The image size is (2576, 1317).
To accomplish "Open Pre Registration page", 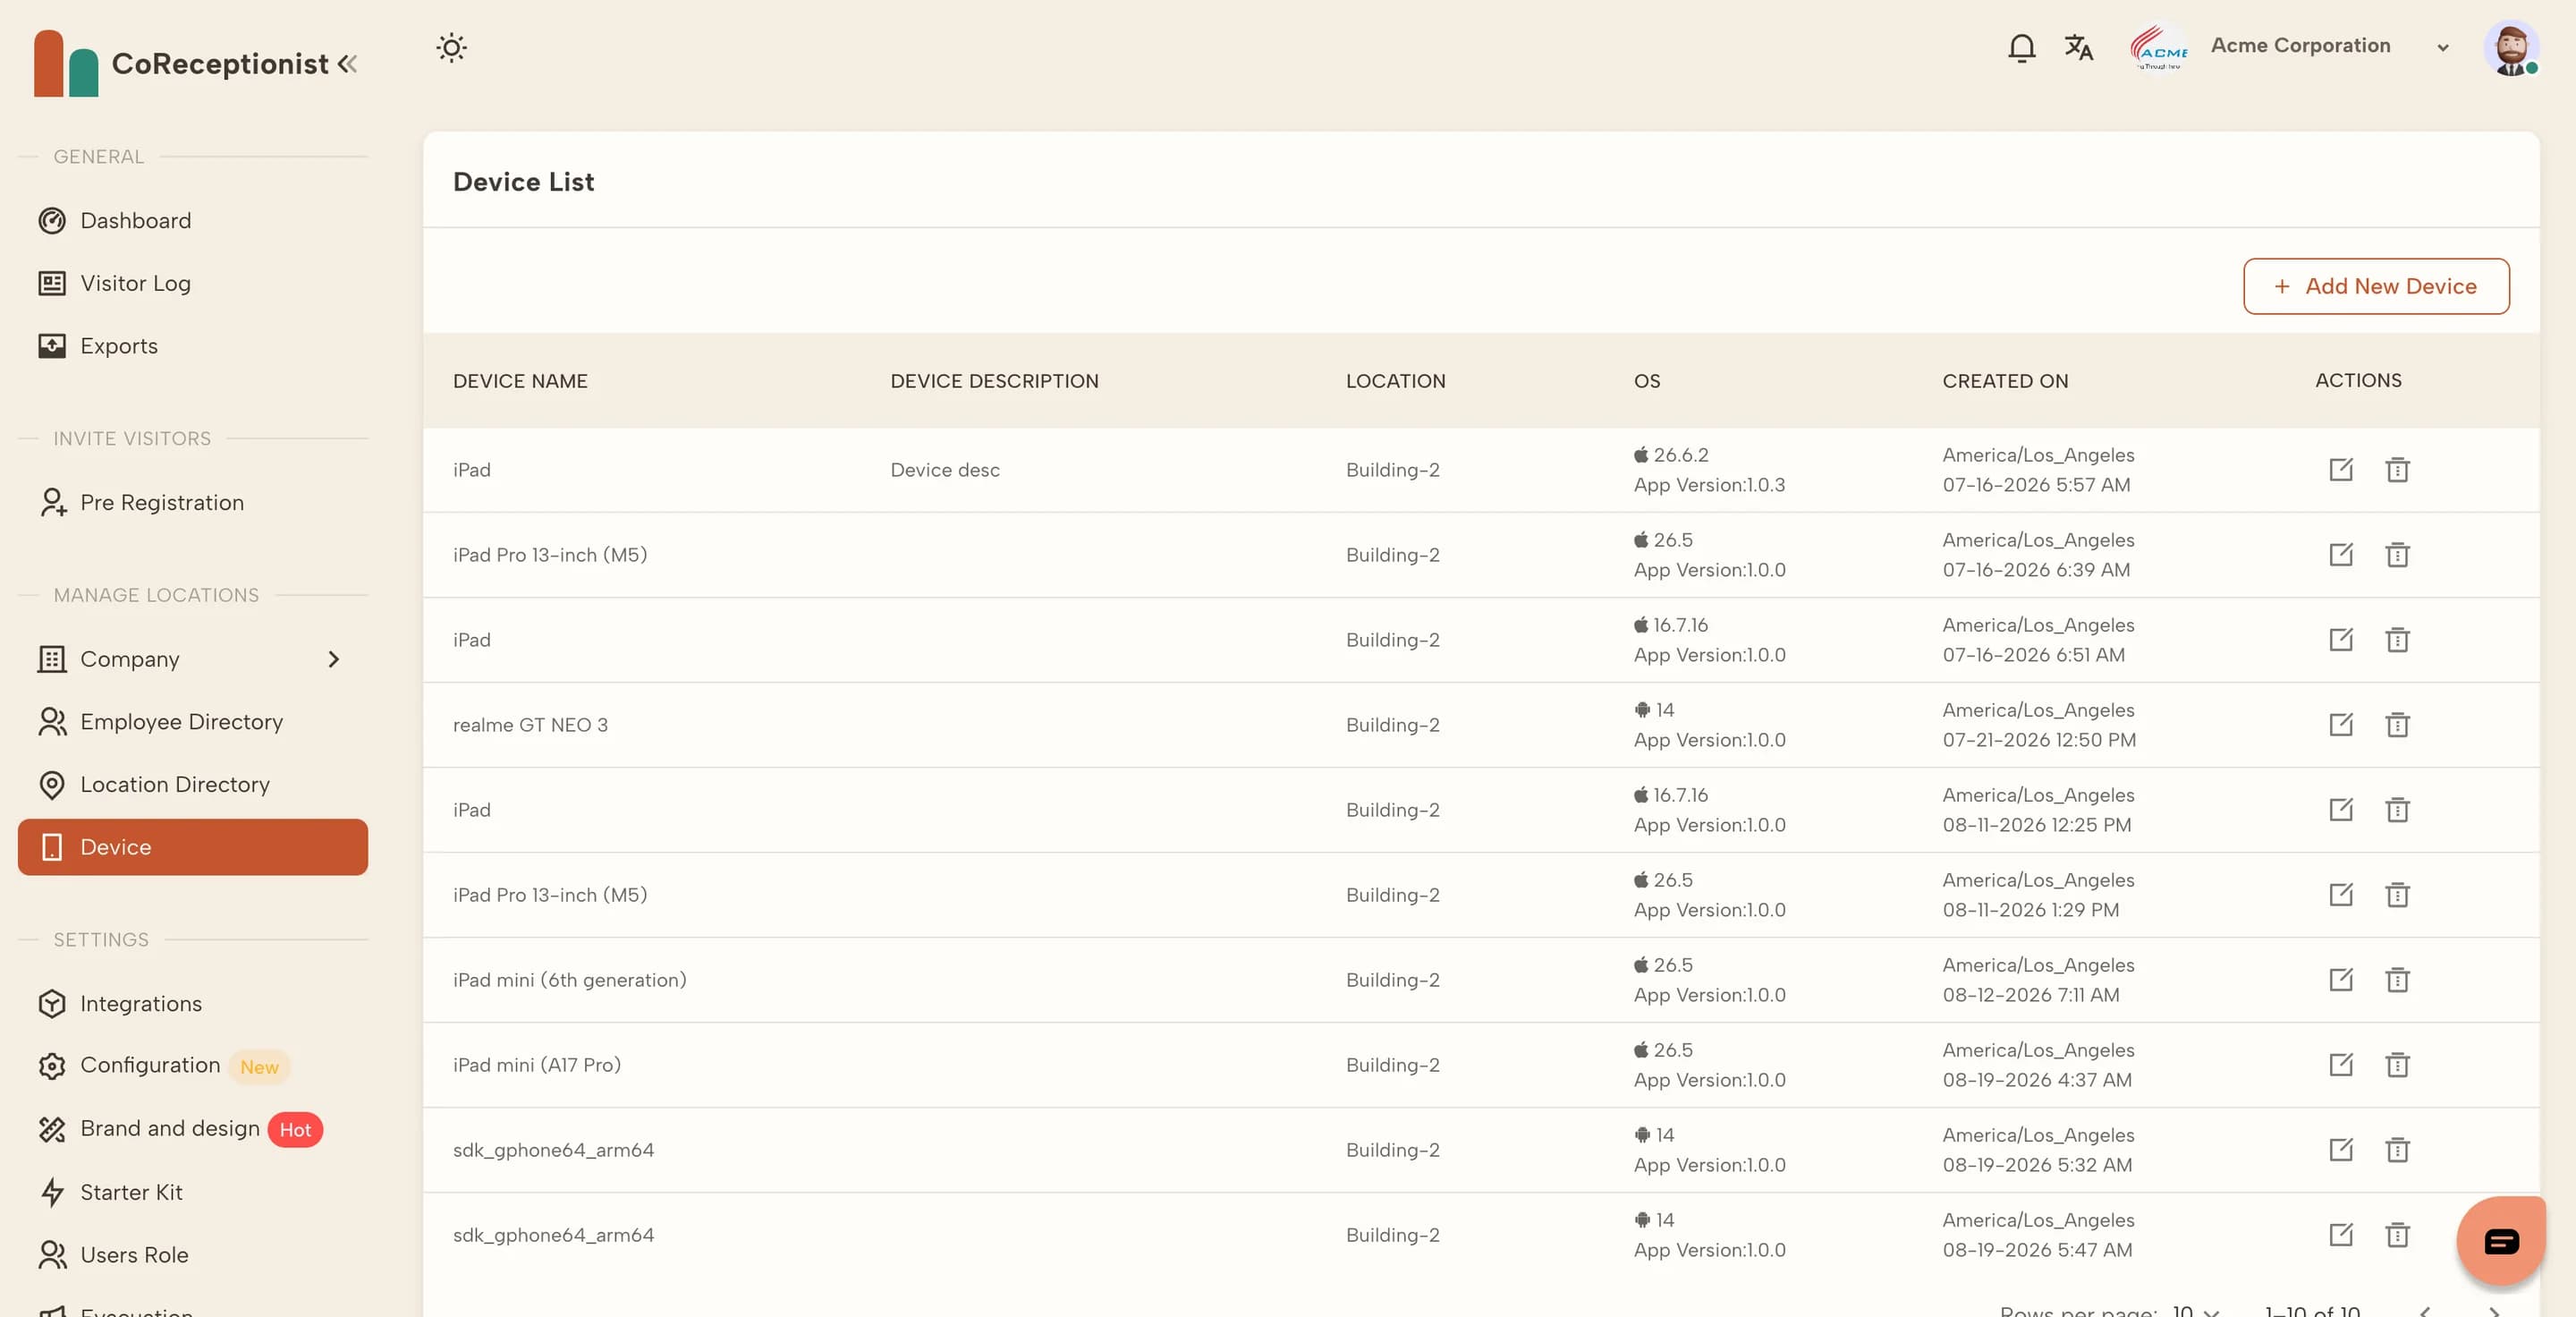I will coord(193,502).
